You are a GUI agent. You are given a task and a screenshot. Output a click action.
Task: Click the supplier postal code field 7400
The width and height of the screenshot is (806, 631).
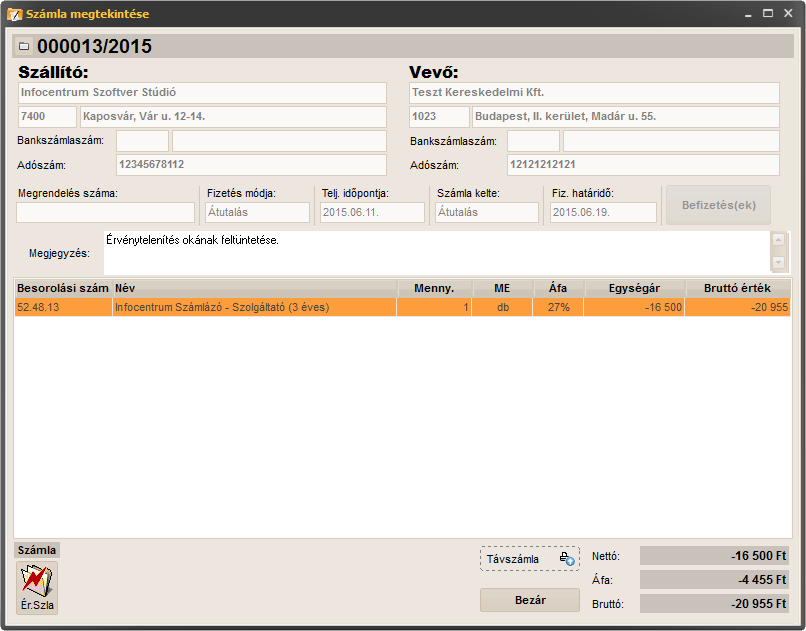pos(47,117)
